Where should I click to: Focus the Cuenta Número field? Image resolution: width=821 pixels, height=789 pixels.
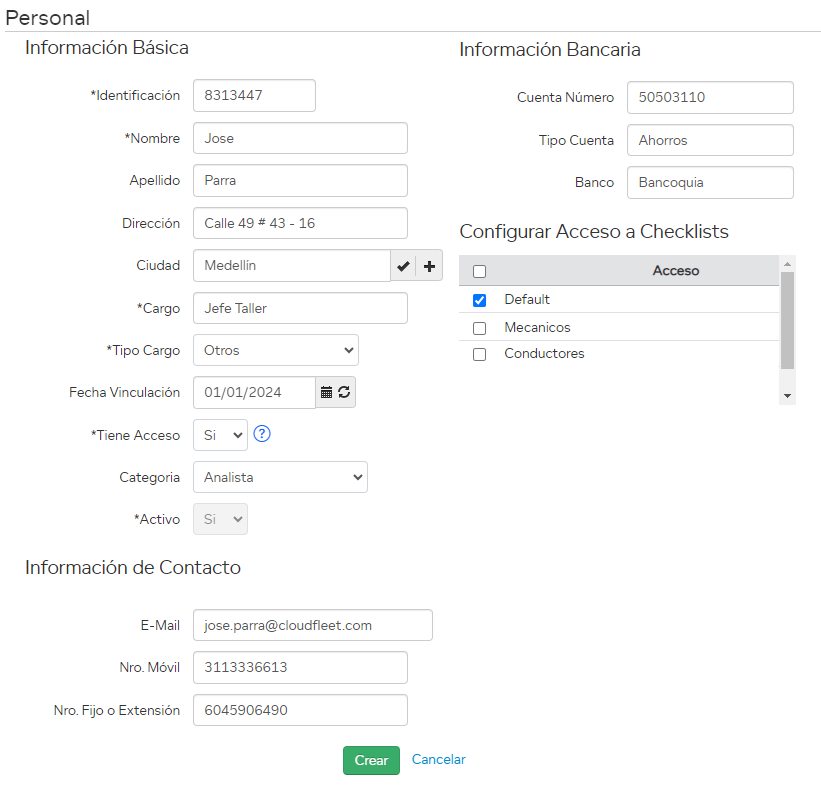coord(710,98)
